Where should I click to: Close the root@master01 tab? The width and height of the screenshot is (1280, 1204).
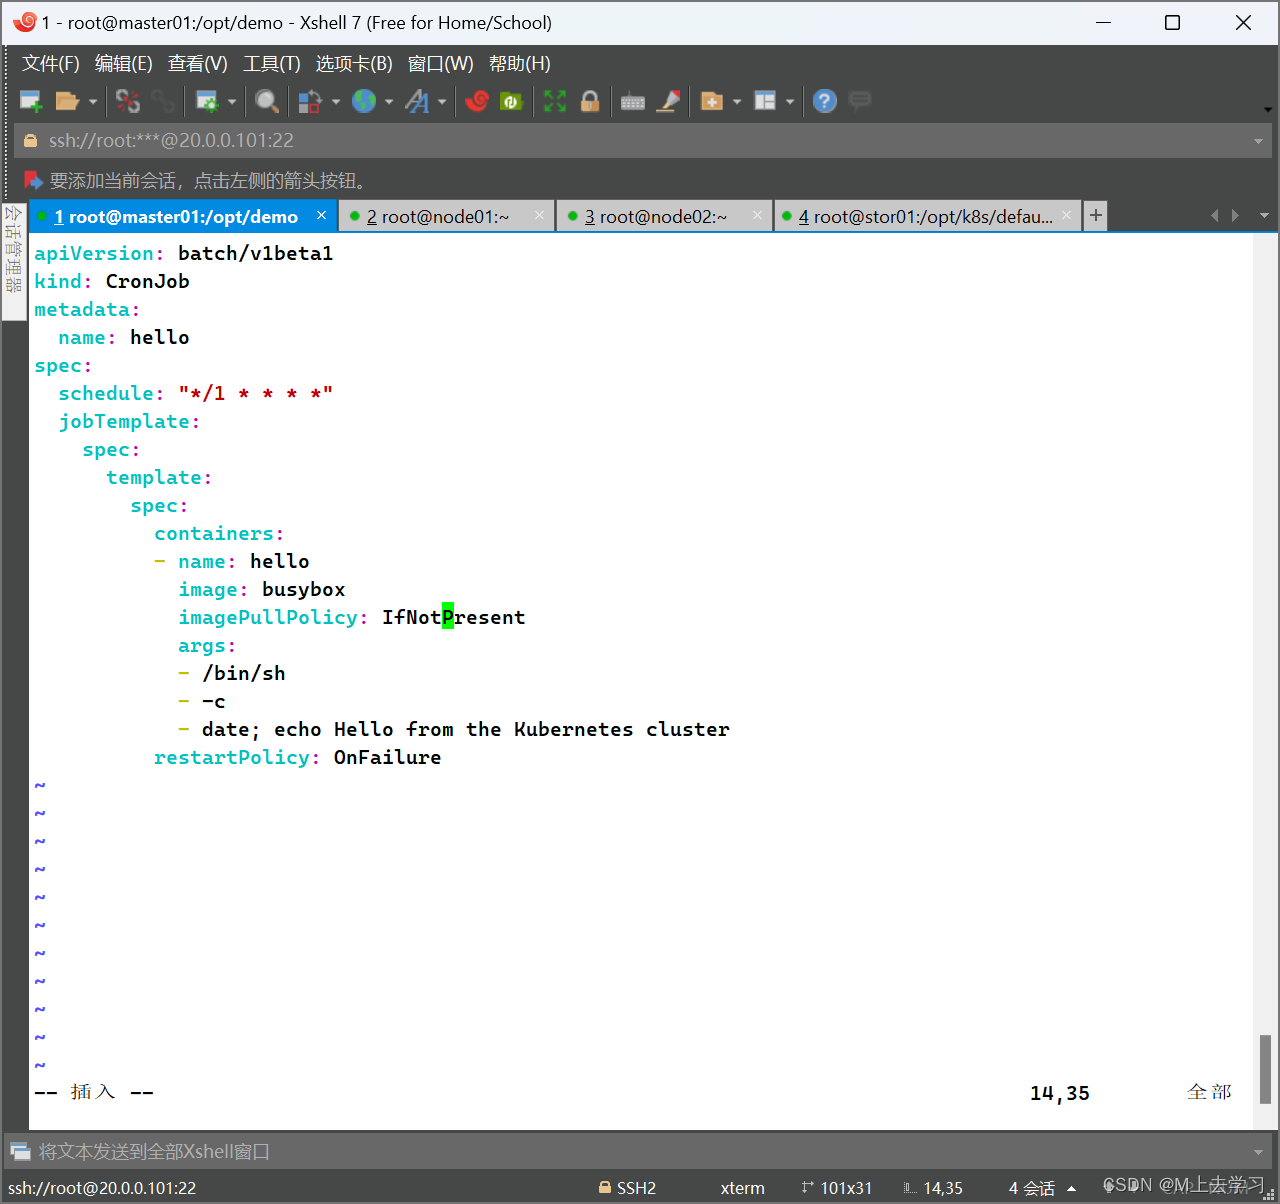point(321,215)
